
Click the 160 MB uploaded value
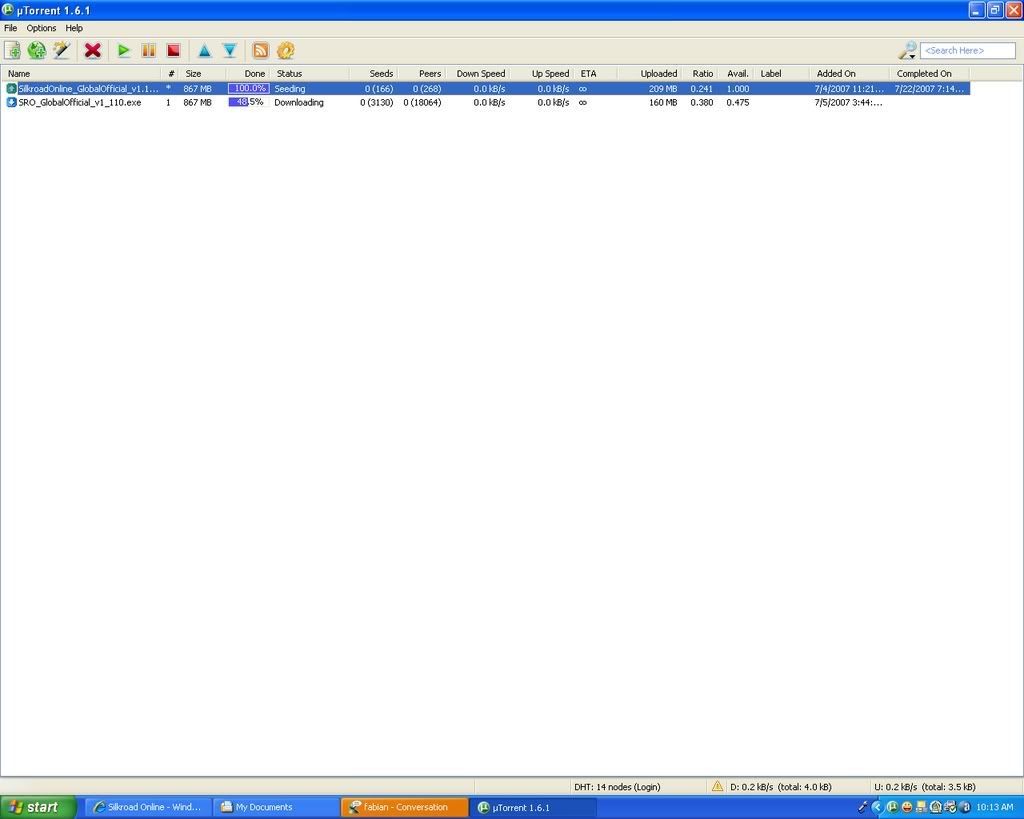click(x=663, y=103)
